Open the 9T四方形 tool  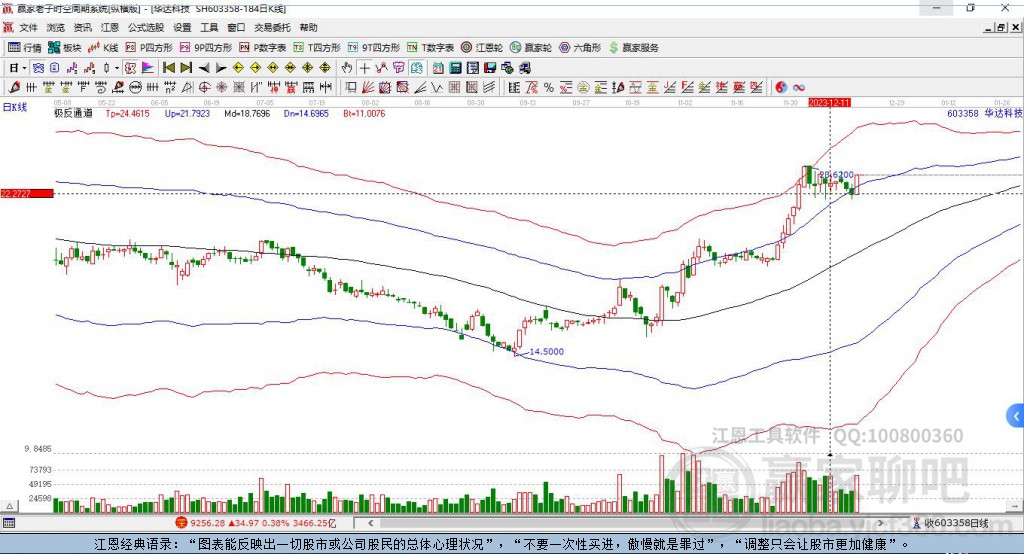pos(374,48)
